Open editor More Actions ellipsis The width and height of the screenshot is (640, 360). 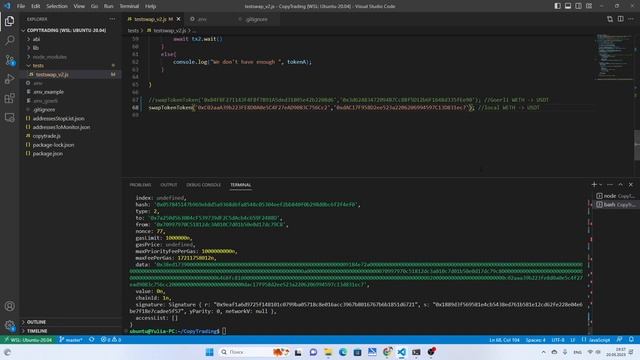click(x=631, y=19)
